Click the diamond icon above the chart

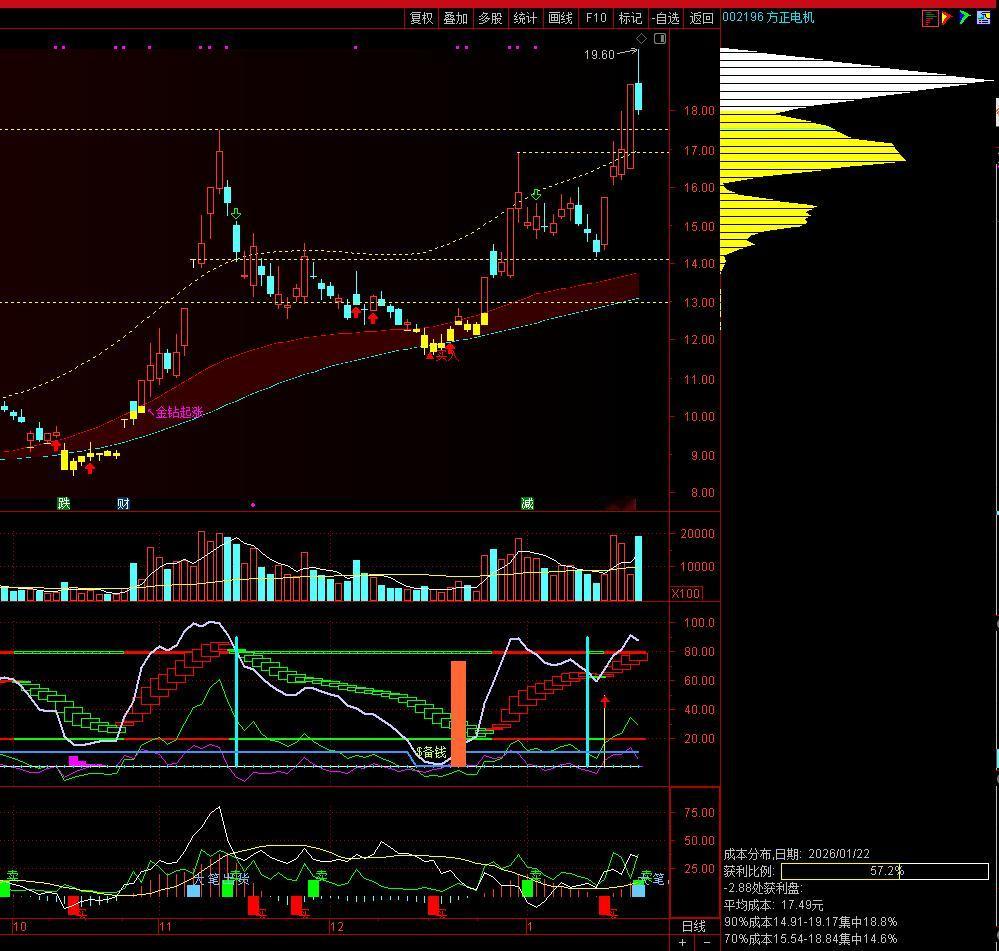642,39
